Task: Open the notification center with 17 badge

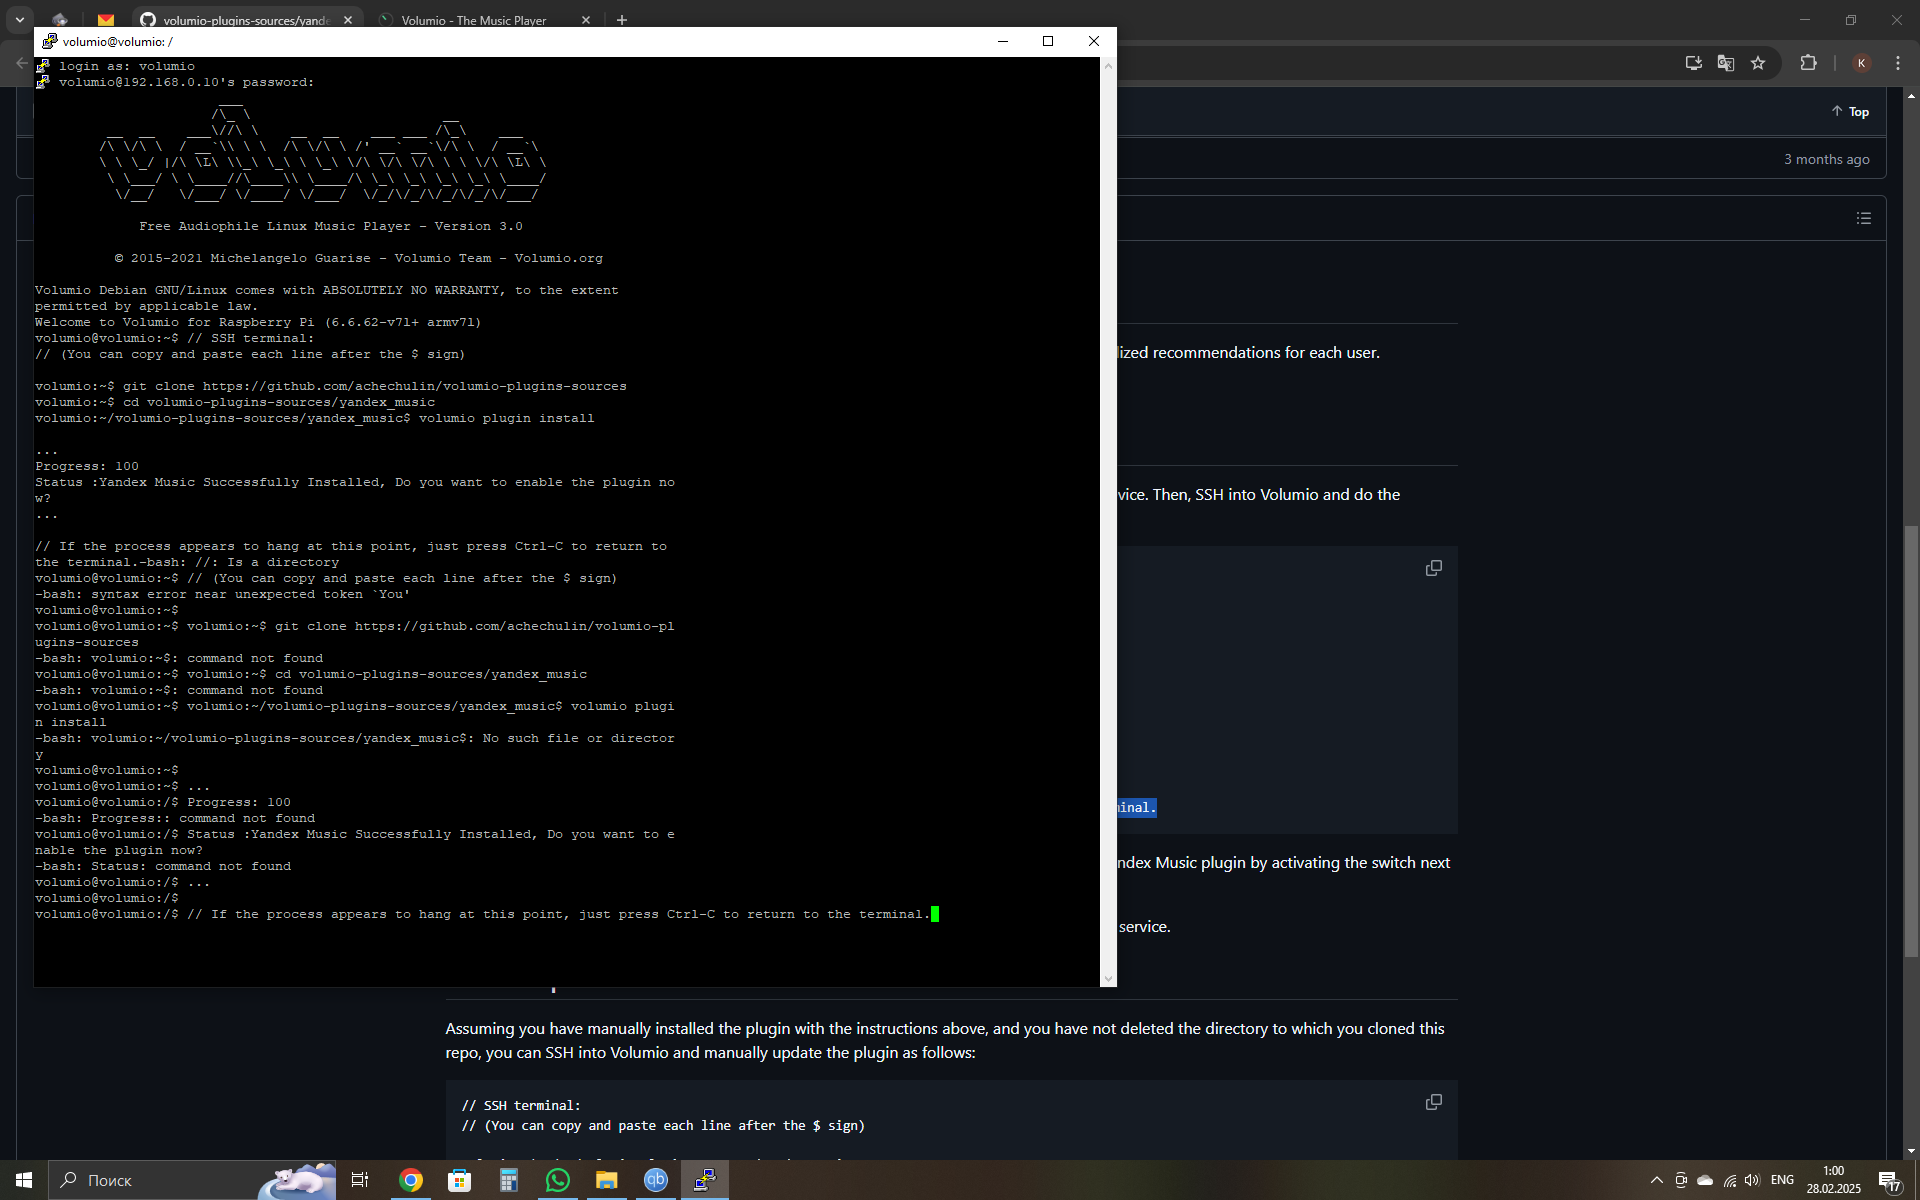Action: point(1889,1181)
